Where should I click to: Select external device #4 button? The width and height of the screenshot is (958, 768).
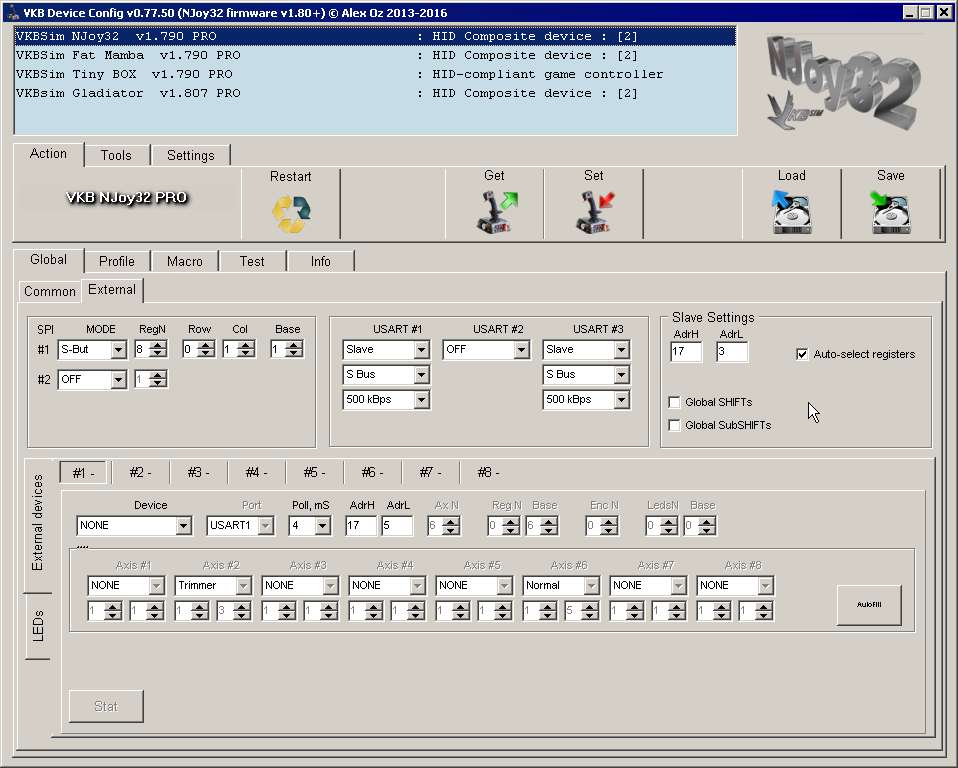coord(257,472)
